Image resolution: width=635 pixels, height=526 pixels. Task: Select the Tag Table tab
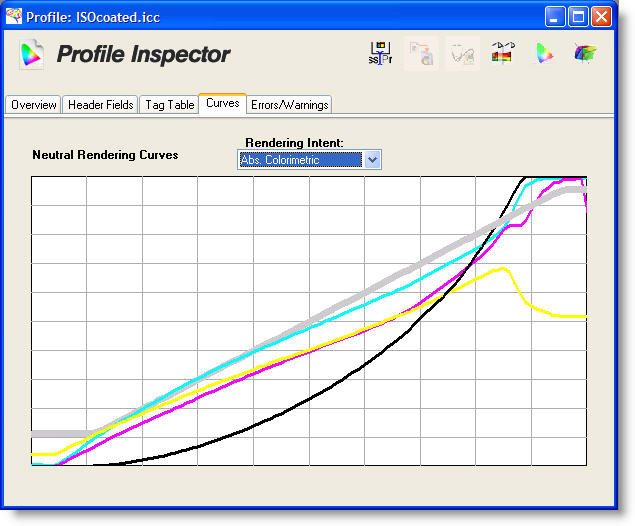(x=168, y=105)
